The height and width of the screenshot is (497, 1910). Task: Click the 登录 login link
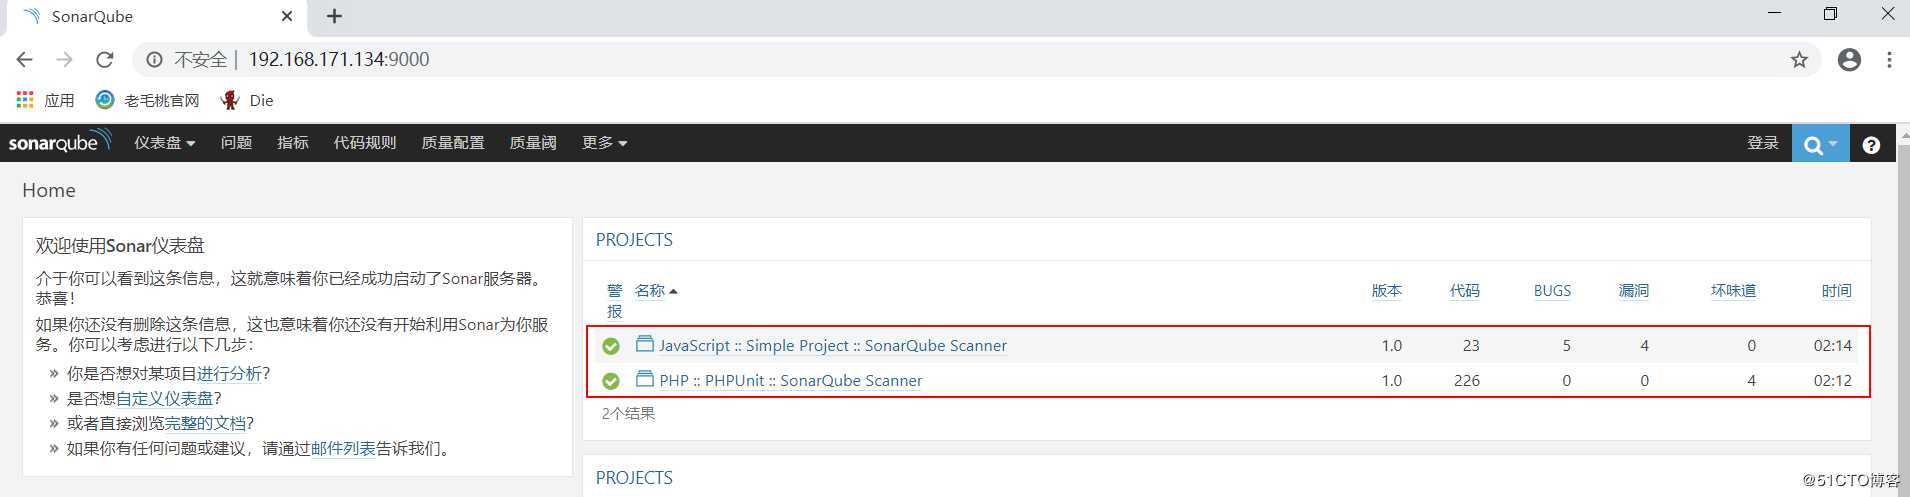tap(1762, 143)
